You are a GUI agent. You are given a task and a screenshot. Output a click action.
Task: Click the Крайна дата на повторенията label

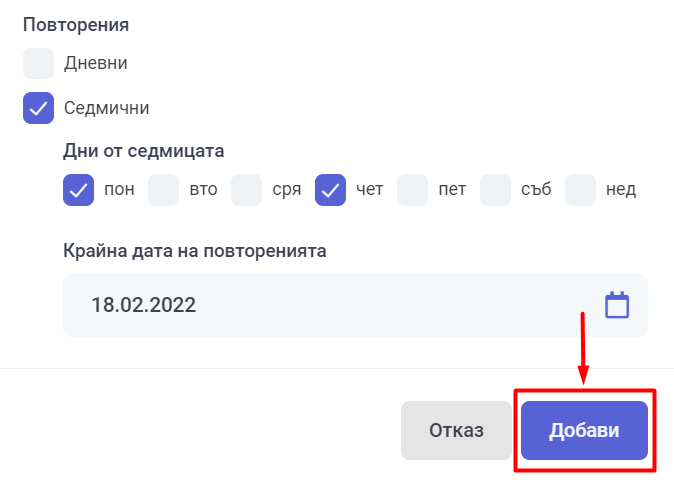coord(195,251)
